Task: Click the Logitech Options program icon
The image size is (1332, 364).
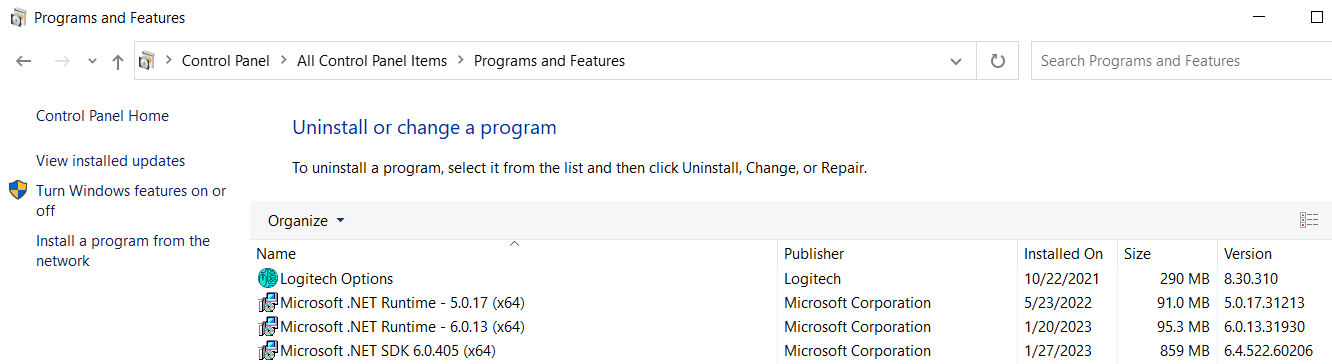Action: coord(267,278)
